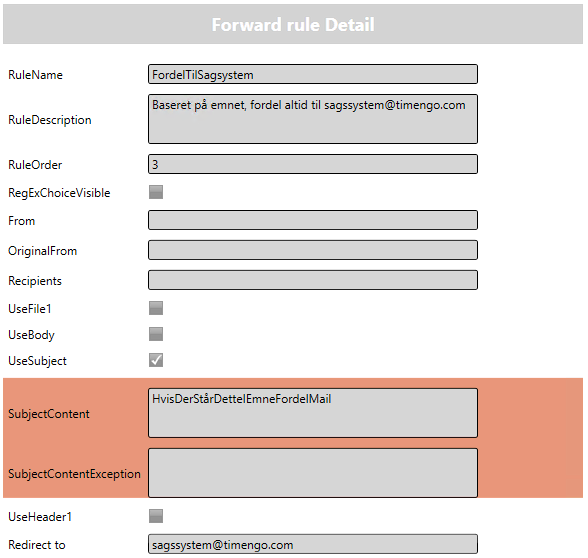Click the UseSubject label

point(38,361)
